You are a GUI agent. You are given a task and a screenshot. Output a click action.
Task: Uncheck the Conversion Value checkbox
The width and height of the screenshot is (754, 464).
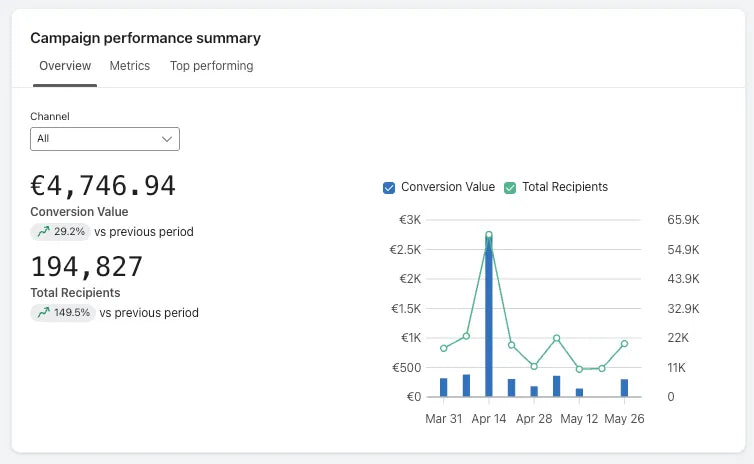pyautogui.click(x=389, y=187)
